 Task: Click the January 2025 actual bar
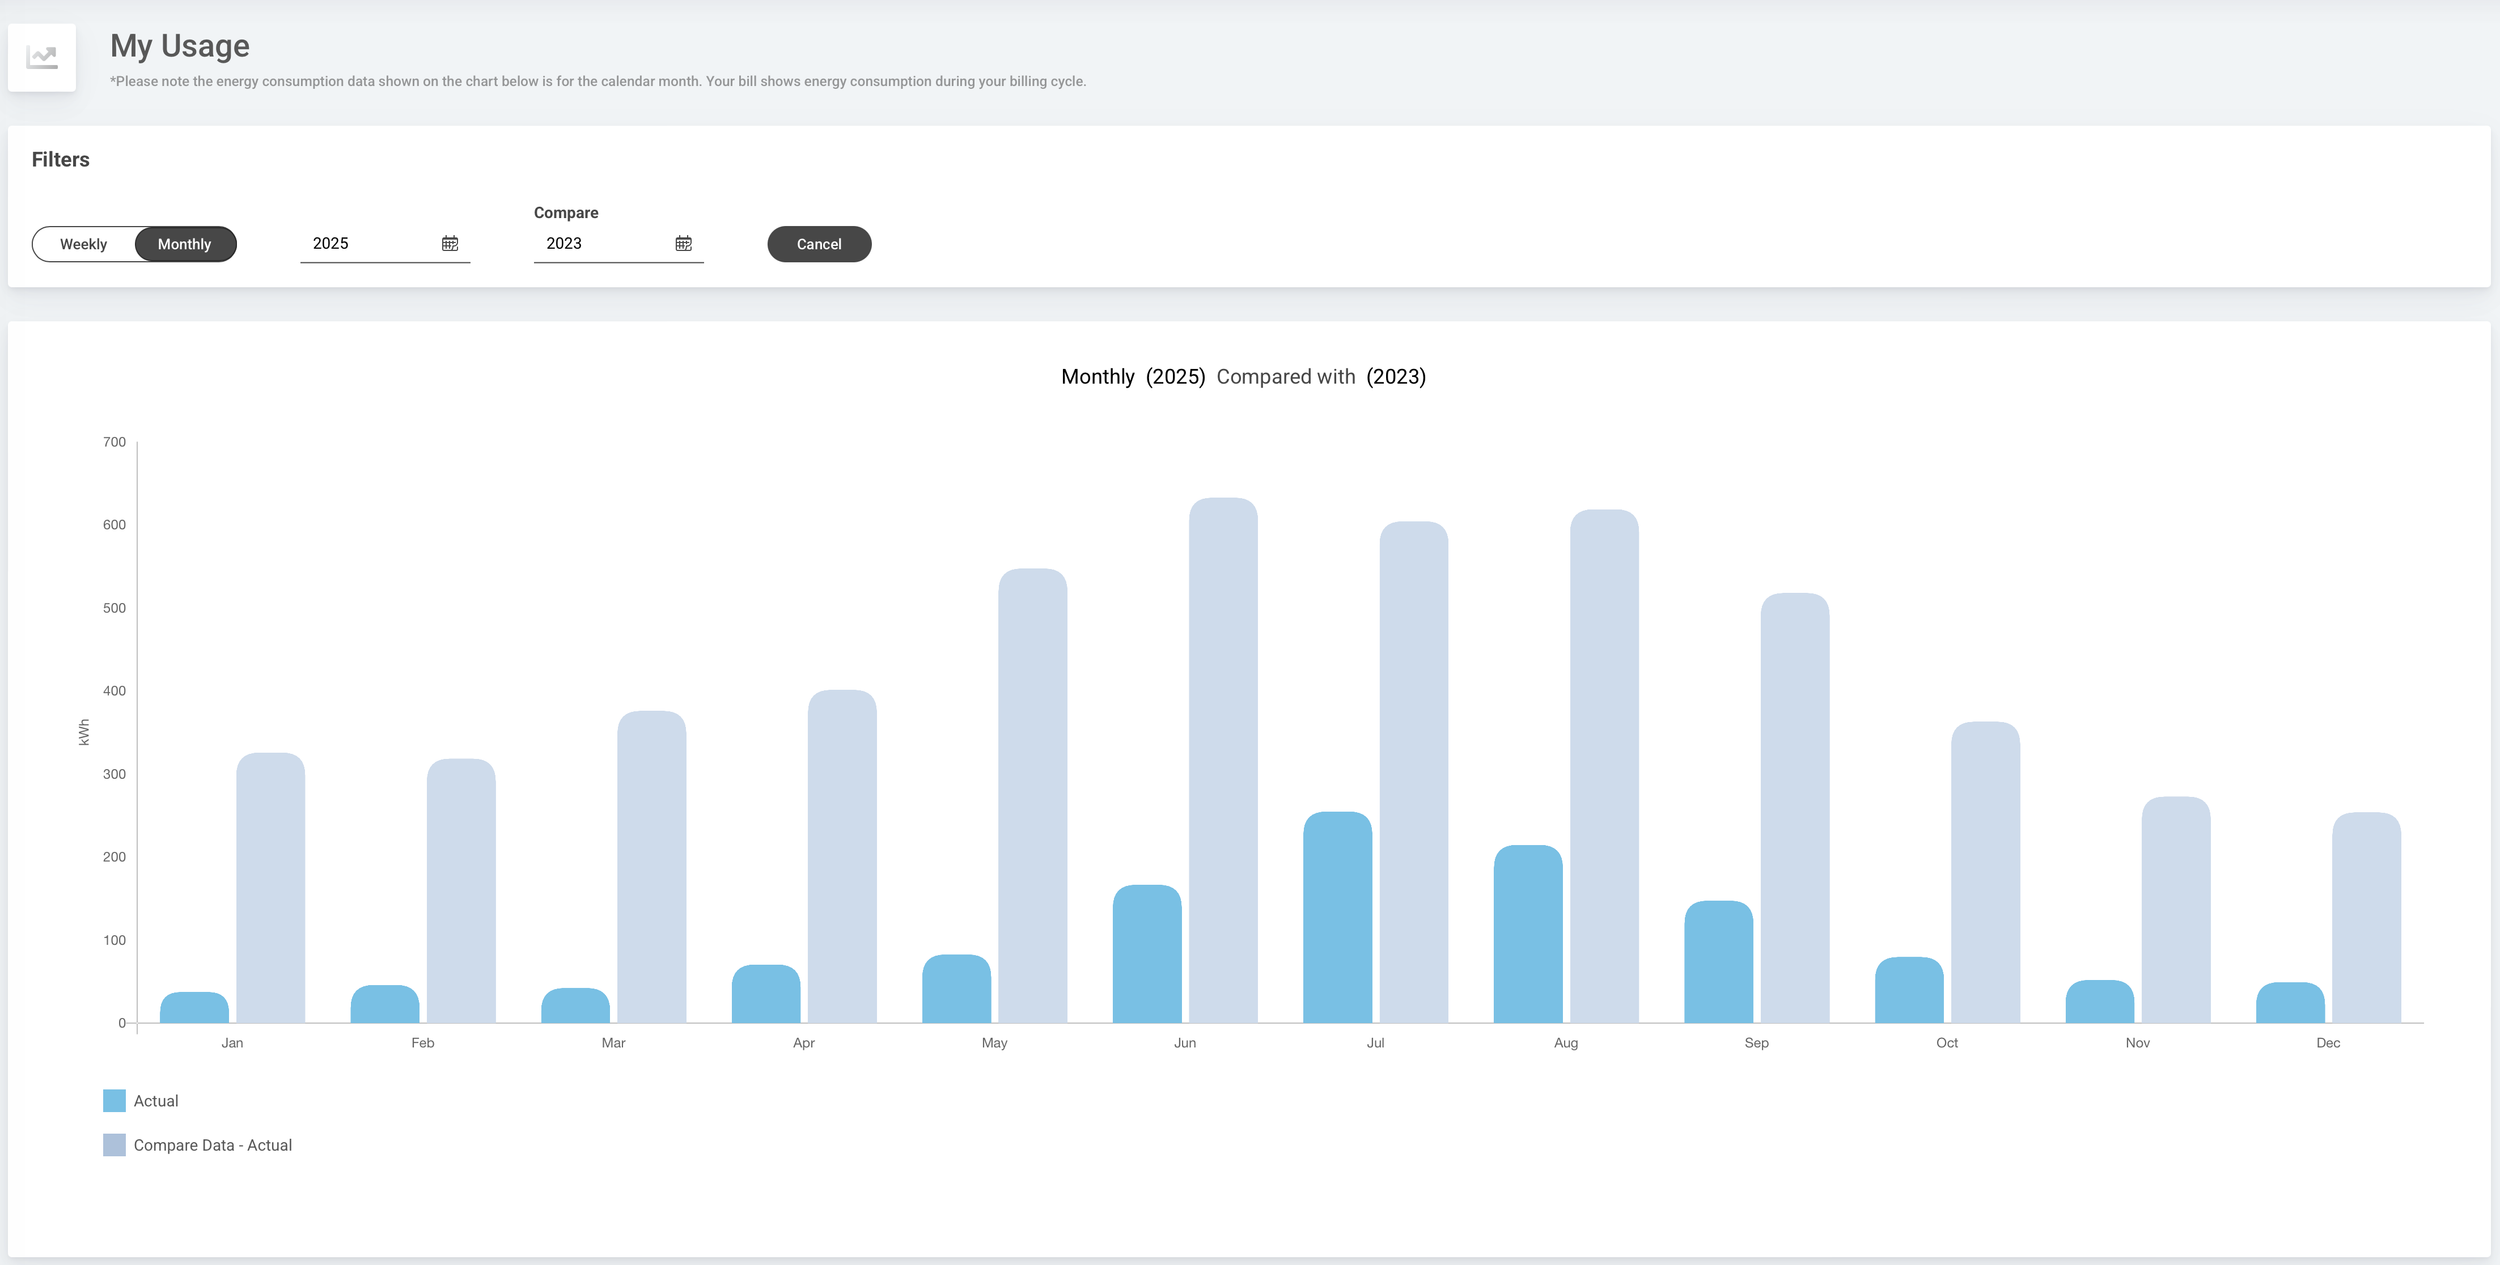coord(194,1008)
